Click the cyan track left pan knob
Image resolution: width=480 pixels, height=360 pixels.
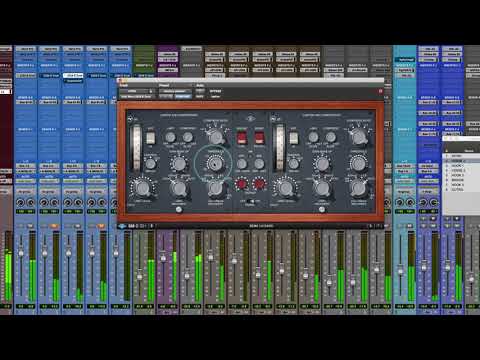pyautogui.click(x=399, y=202)
